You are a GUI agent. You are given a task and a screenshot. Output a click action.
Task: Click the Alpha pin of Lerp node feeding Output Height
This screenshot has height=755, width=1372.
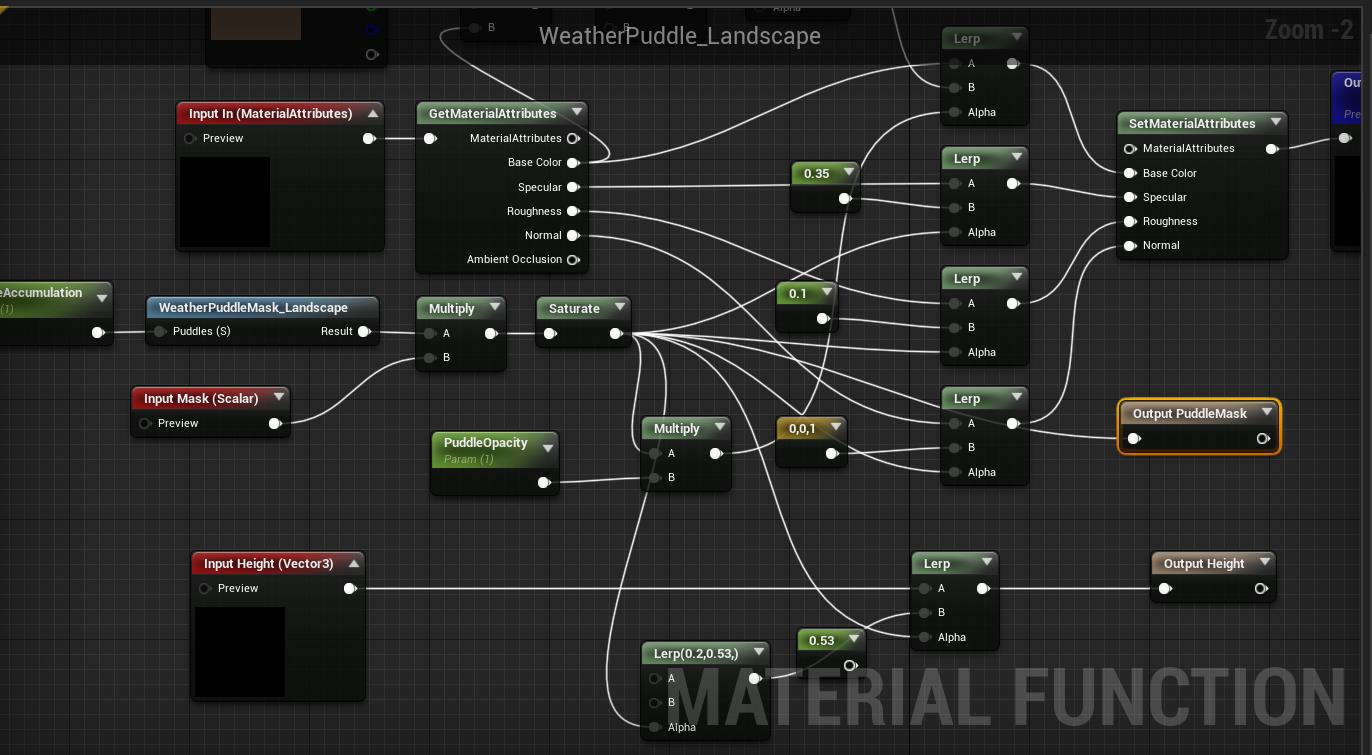pos(924,637)
